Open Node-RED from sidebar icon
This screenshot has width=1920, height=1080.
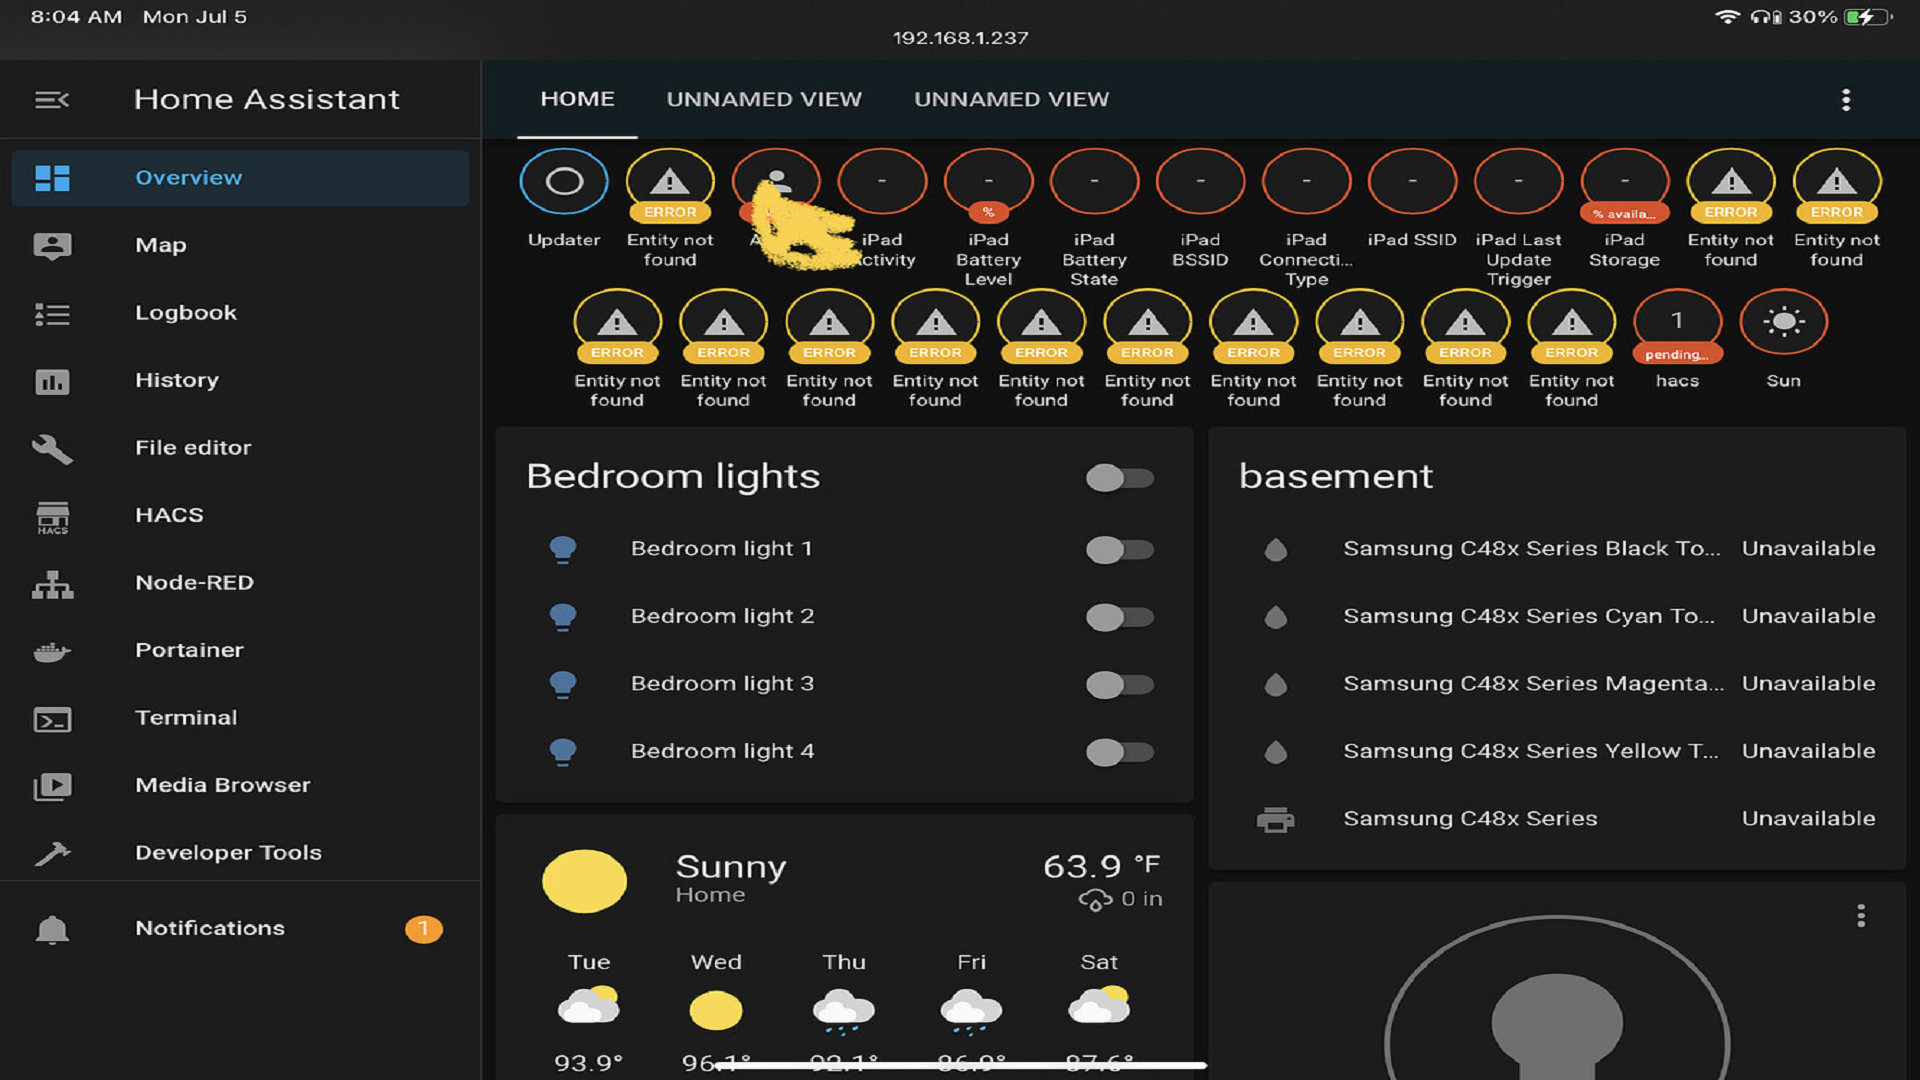(x=52, y=584)
